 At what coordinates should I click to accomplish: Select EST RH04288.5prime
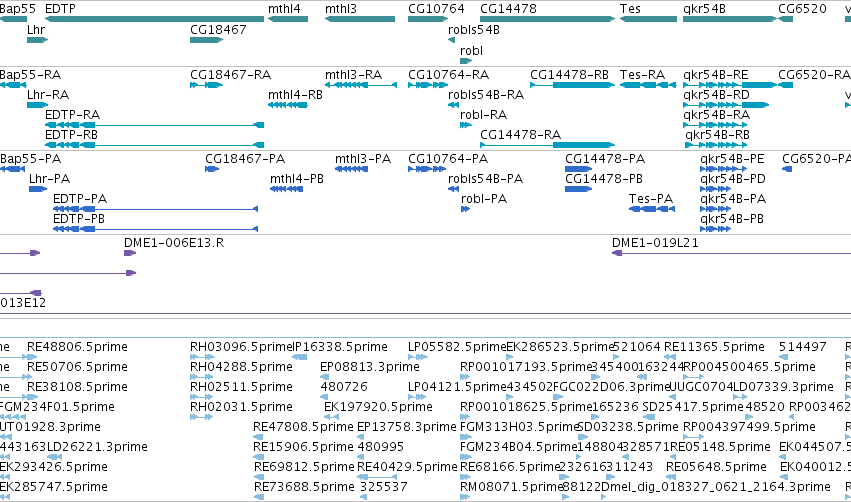[x=201, y=377]
